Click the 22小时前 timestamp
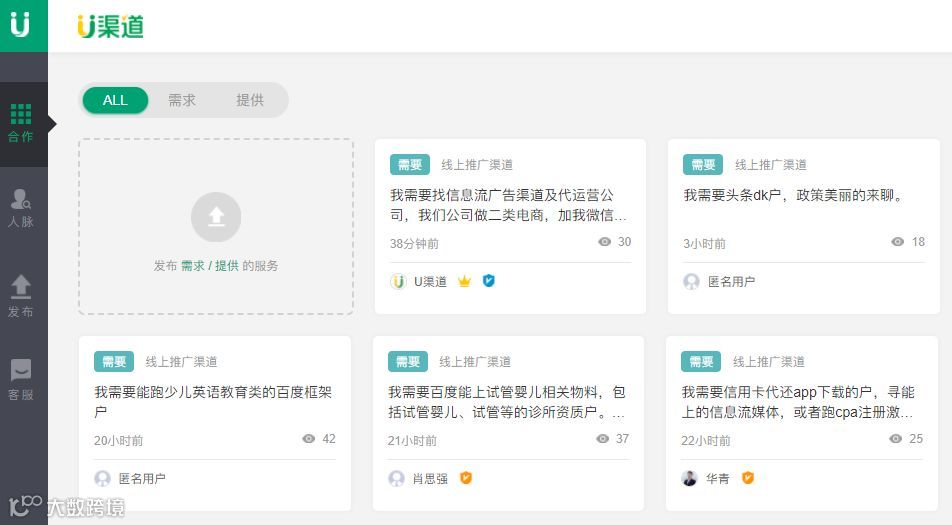The width and height of the screenshot is (952, 525). [x=706, y=441]
